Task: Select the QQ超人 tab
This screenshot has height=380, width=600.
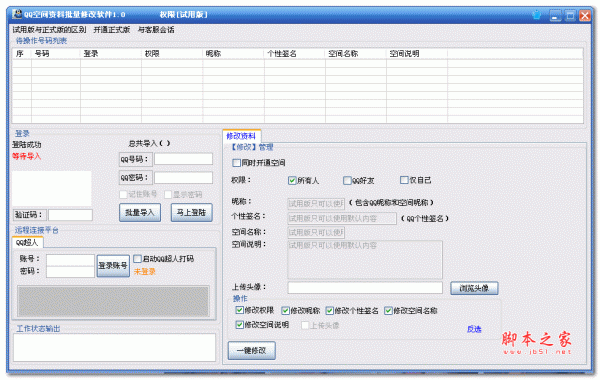Action: tap(27, 242)
